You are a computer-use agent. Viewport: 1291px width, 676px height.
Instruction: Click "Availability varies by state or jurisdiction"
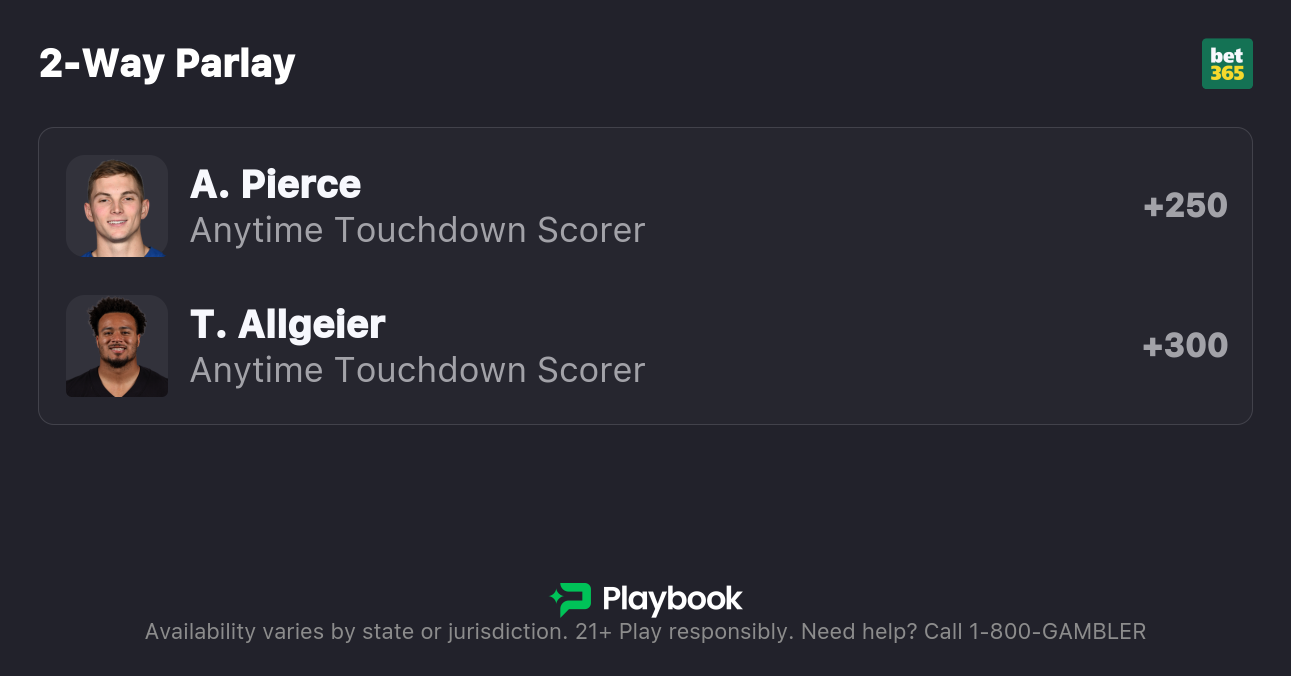(x=355, y=632)
